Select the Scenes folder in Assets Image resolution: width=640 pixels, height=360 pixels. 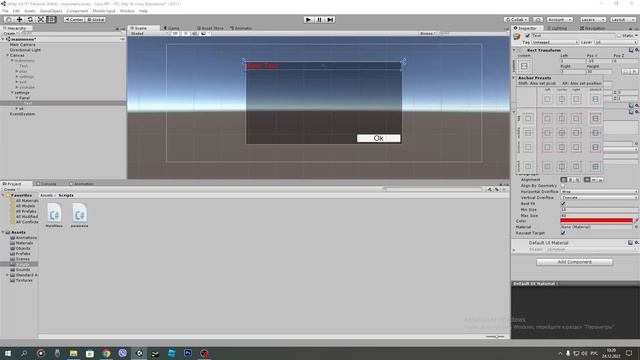click(x=22, y=259)
